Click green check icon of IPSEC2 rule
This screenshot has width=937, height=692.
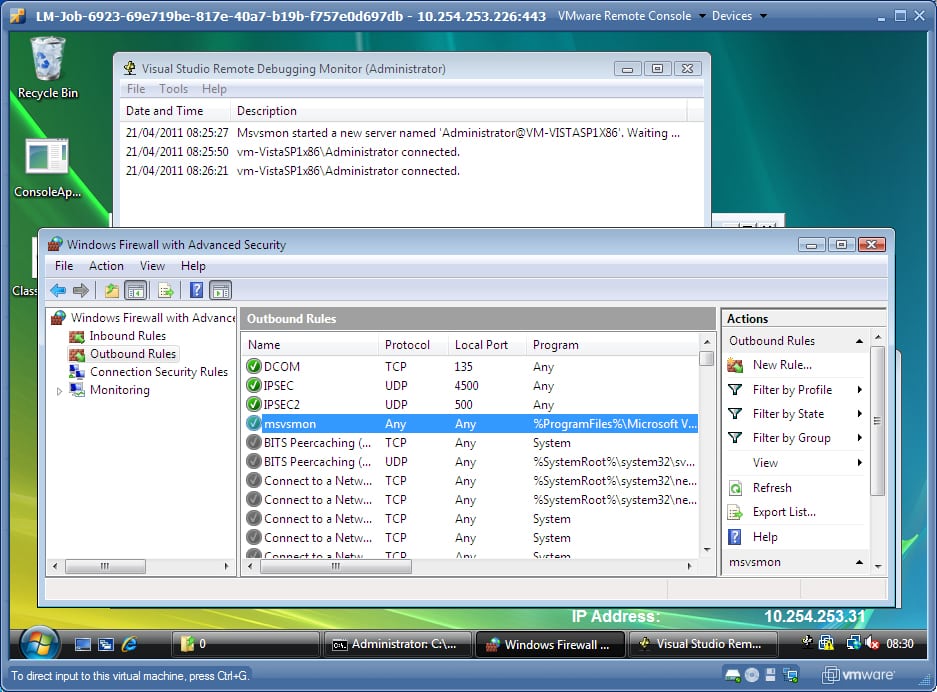(254, 405)
